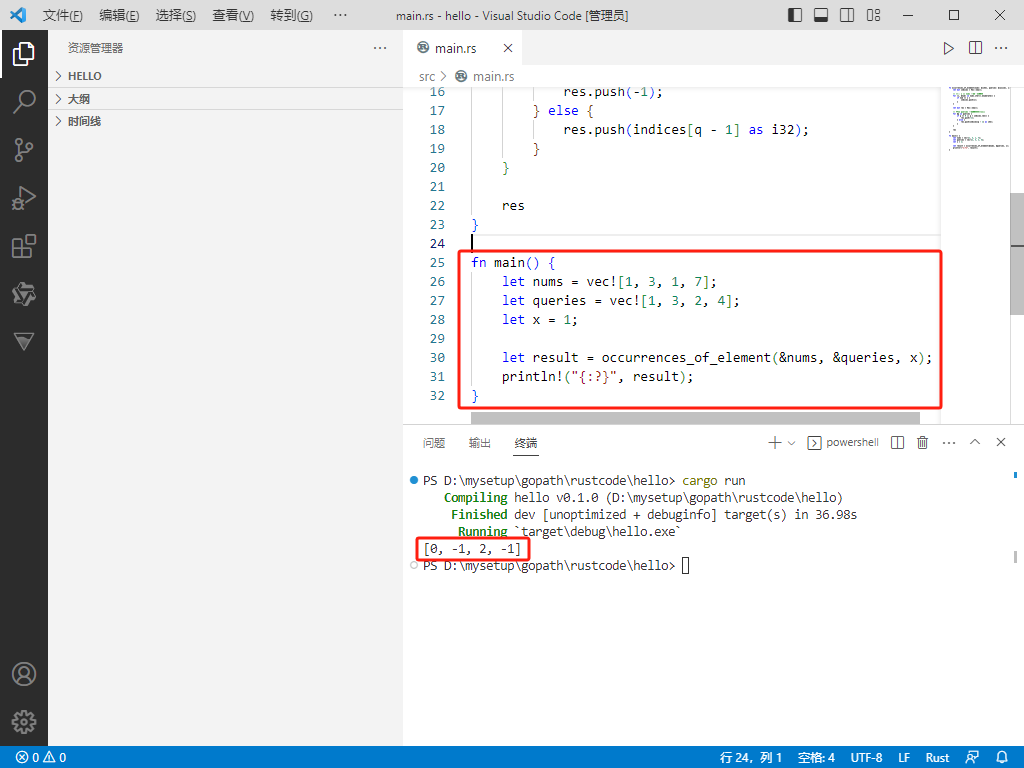Expand the 大纲 outline section
This screenshot has height=768, width=1024.
point(227,99)
